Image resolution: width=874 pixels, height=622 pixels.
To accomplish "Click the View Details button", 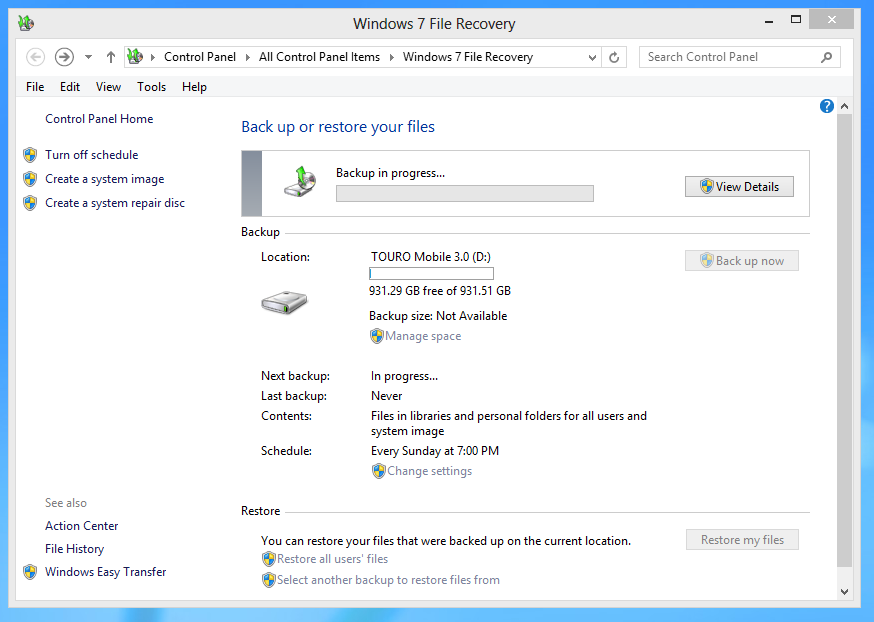I will (739, 187).
